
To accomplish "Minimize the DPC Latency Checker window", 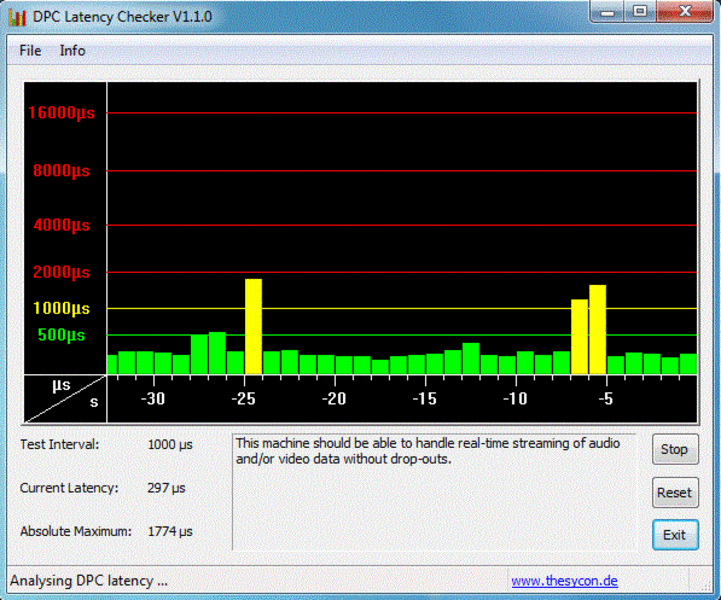I will [607, 11].
